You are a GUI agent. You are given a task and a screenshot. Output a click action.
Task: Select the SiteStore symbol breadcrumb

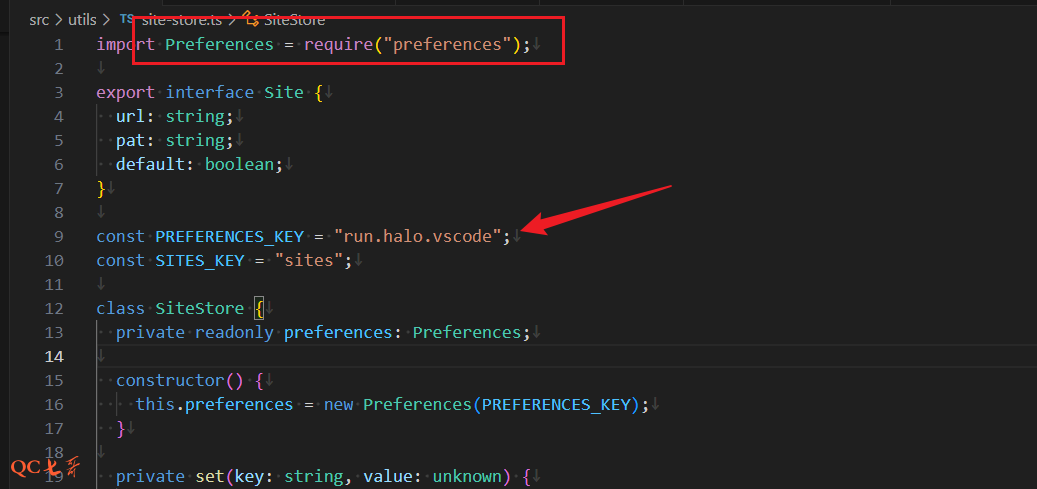(x=294, y=19)
